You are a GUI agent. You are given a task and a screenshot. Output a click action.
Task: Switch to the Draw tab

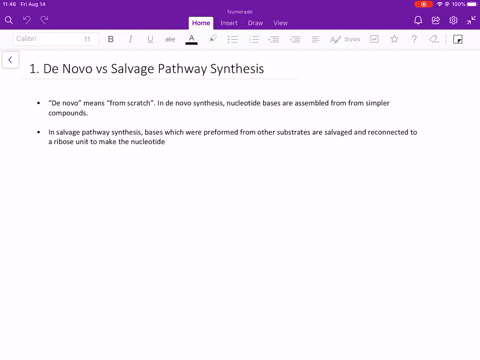[255, 23]
